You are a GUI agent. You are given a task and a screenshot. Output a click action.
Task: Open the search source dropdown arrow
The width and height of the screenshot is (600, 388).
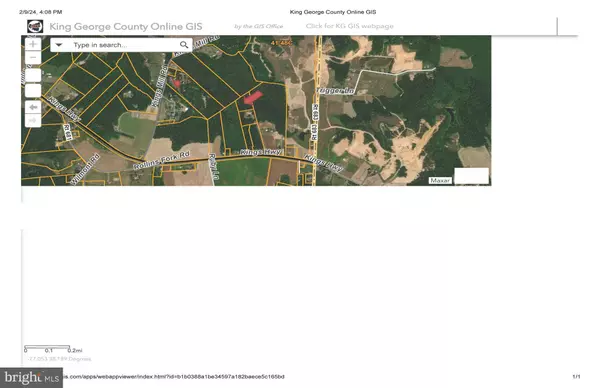pos(59,45)
